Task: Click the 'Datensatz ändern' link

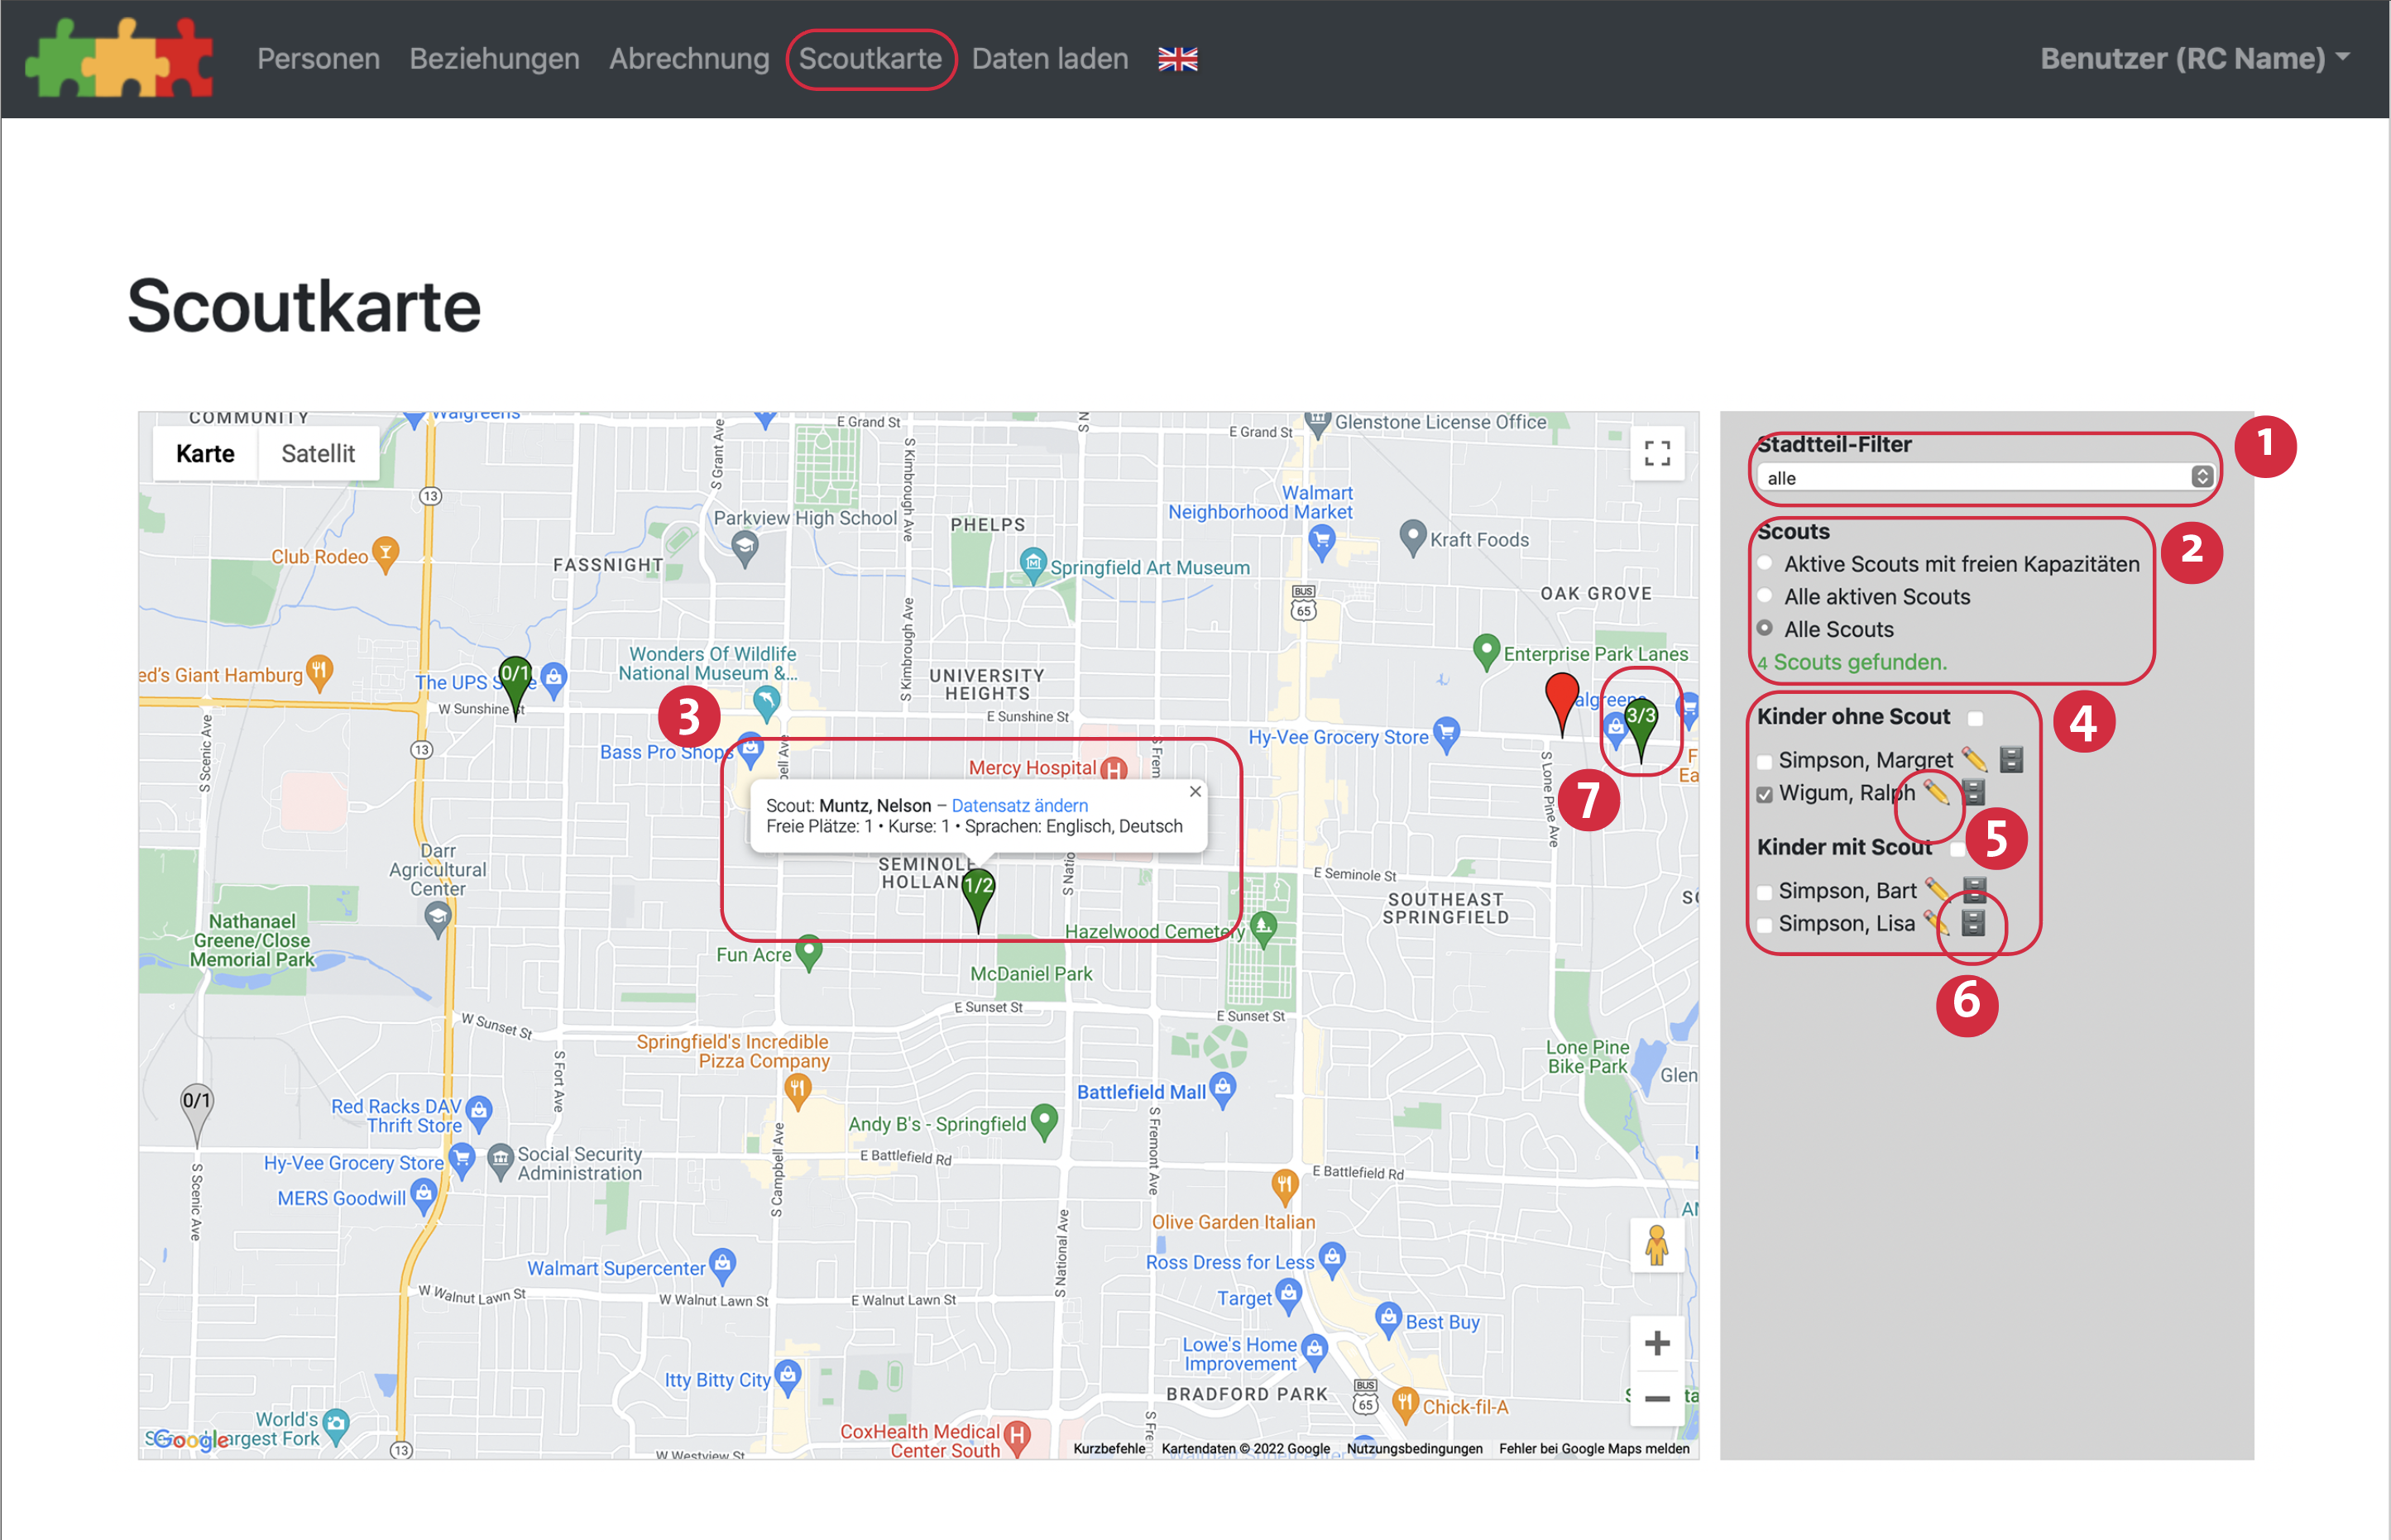Action: pos(1019,805)
